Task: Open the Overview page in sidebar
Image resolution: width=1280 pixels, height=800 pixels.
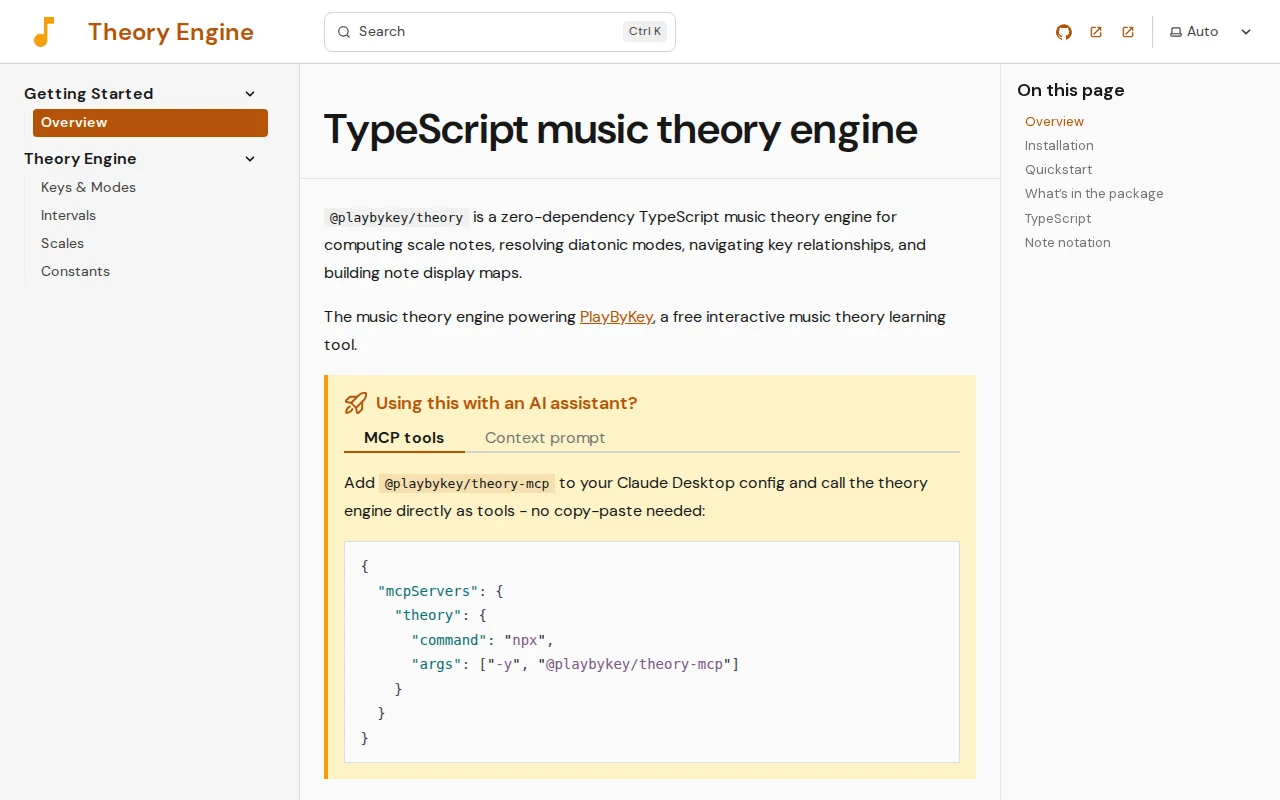Action: (x=150, y=123)
